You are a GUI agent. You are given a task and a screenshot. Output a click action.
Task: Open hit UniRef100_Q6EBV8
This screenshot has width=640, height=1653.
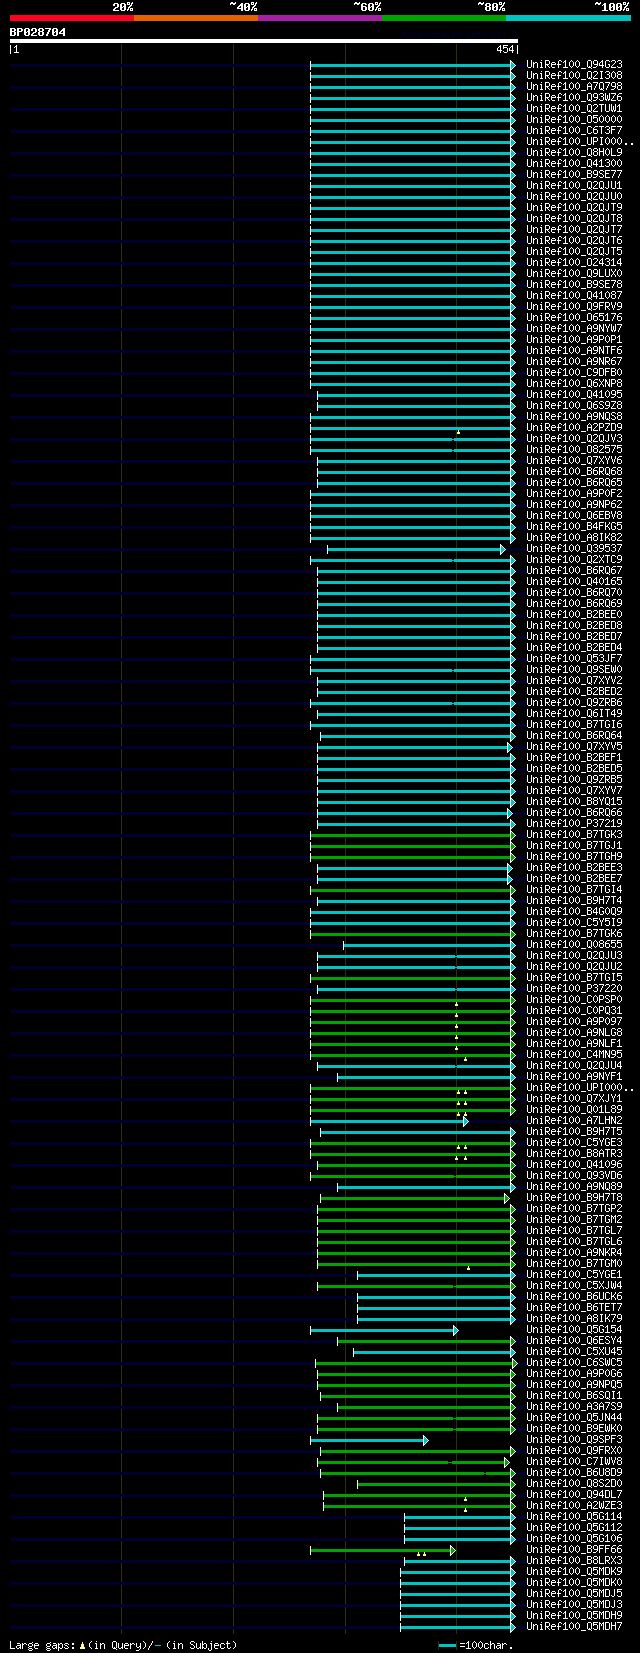click(x=574, y=516)
